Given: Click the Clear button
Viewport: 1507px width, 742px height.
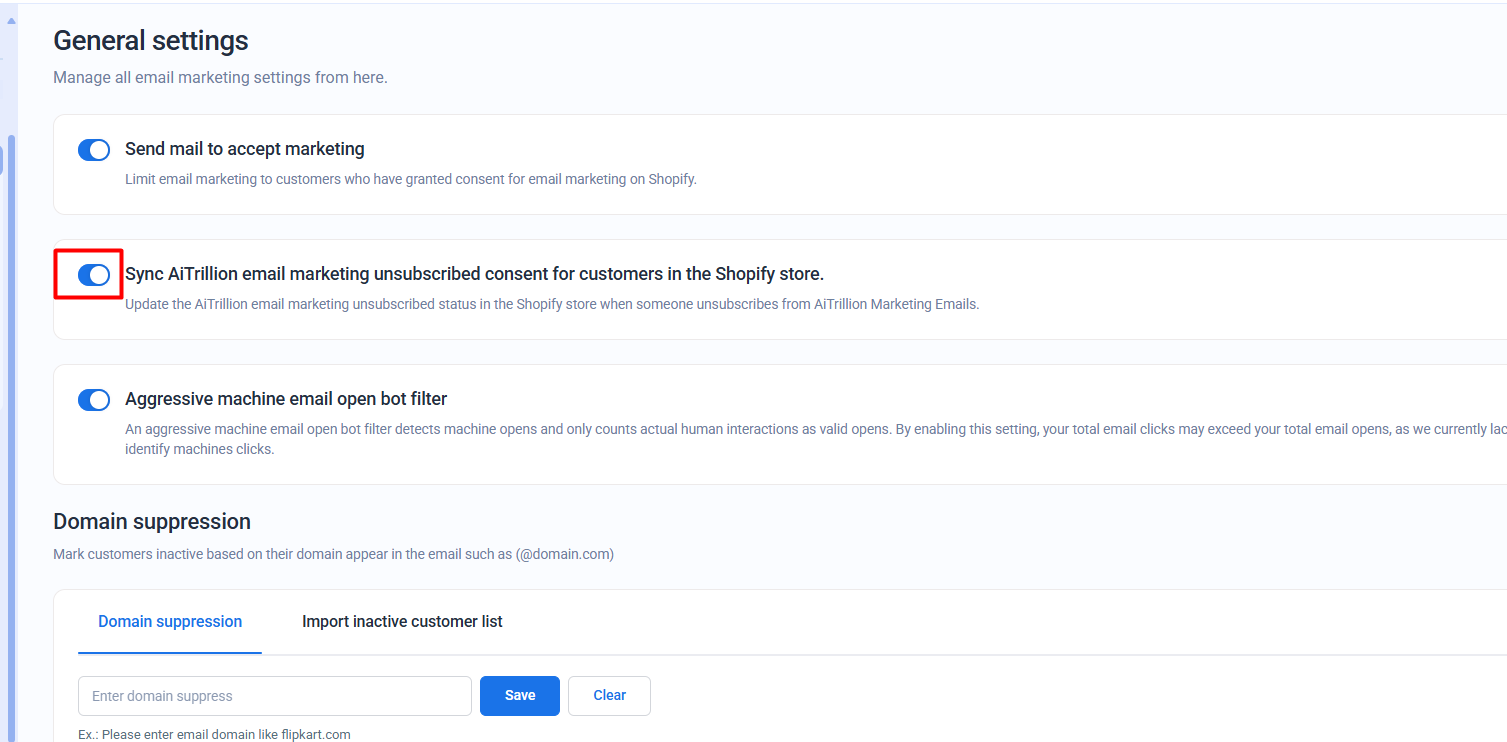Looking at the screenshot, I should [x=610, y=696].
